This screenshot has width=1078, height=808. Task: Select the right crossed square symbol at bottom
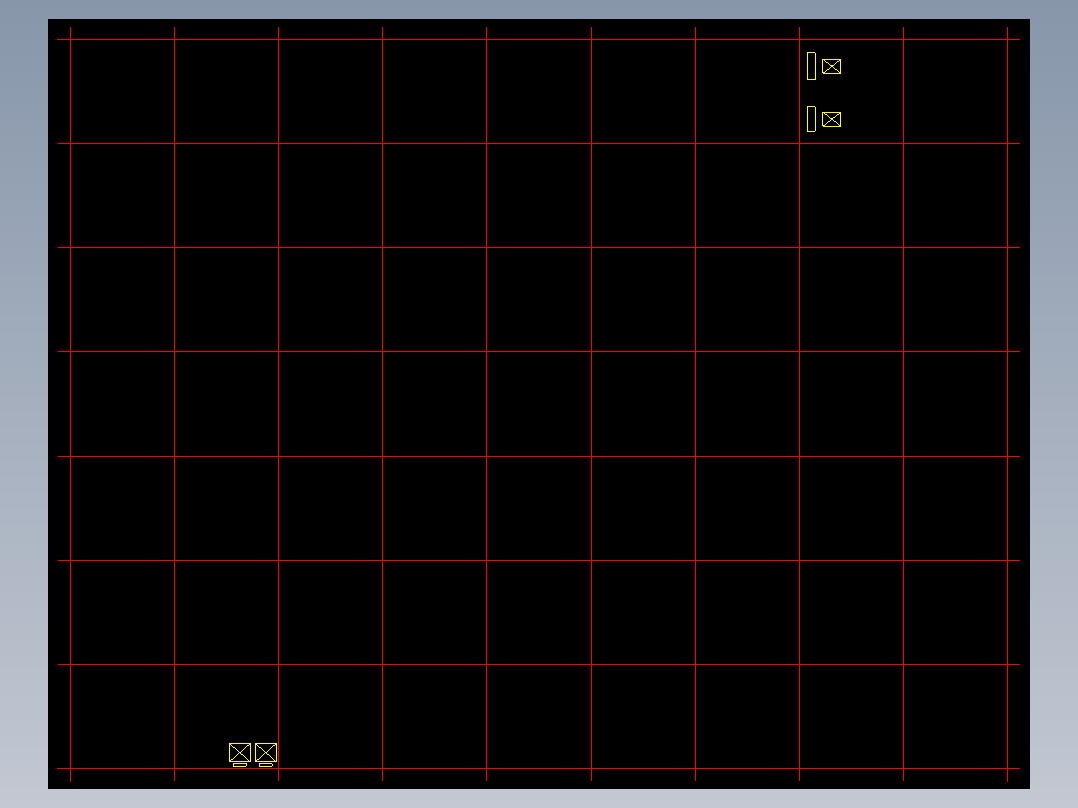point(266,752)
